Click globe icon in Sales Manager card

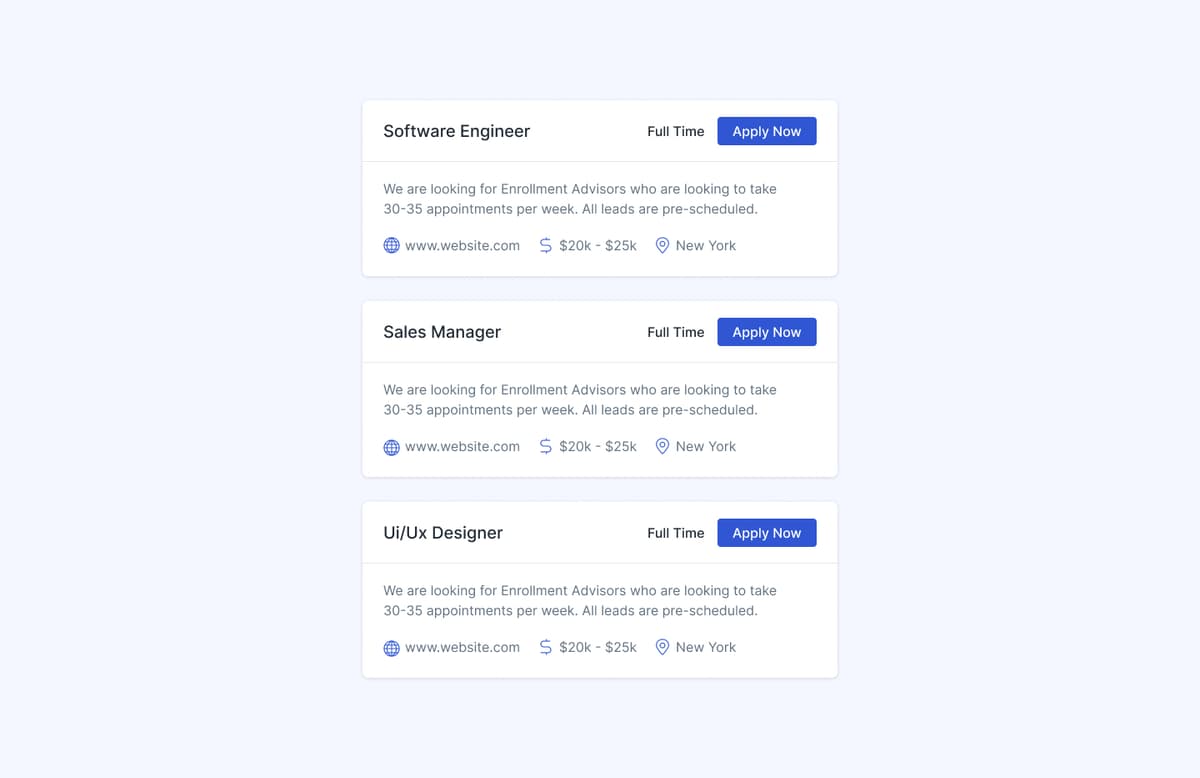(x=392, y=447)
